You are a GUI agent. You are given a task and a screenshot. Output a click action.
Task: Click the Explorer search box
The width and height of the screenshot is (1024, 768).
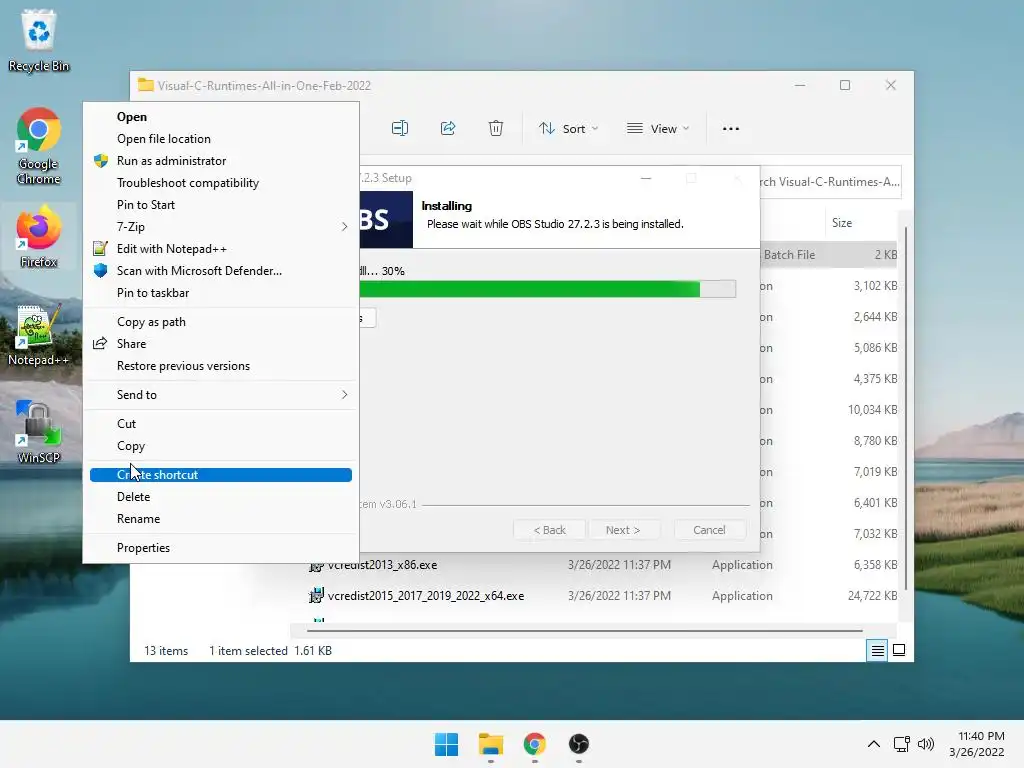(830, 182)
